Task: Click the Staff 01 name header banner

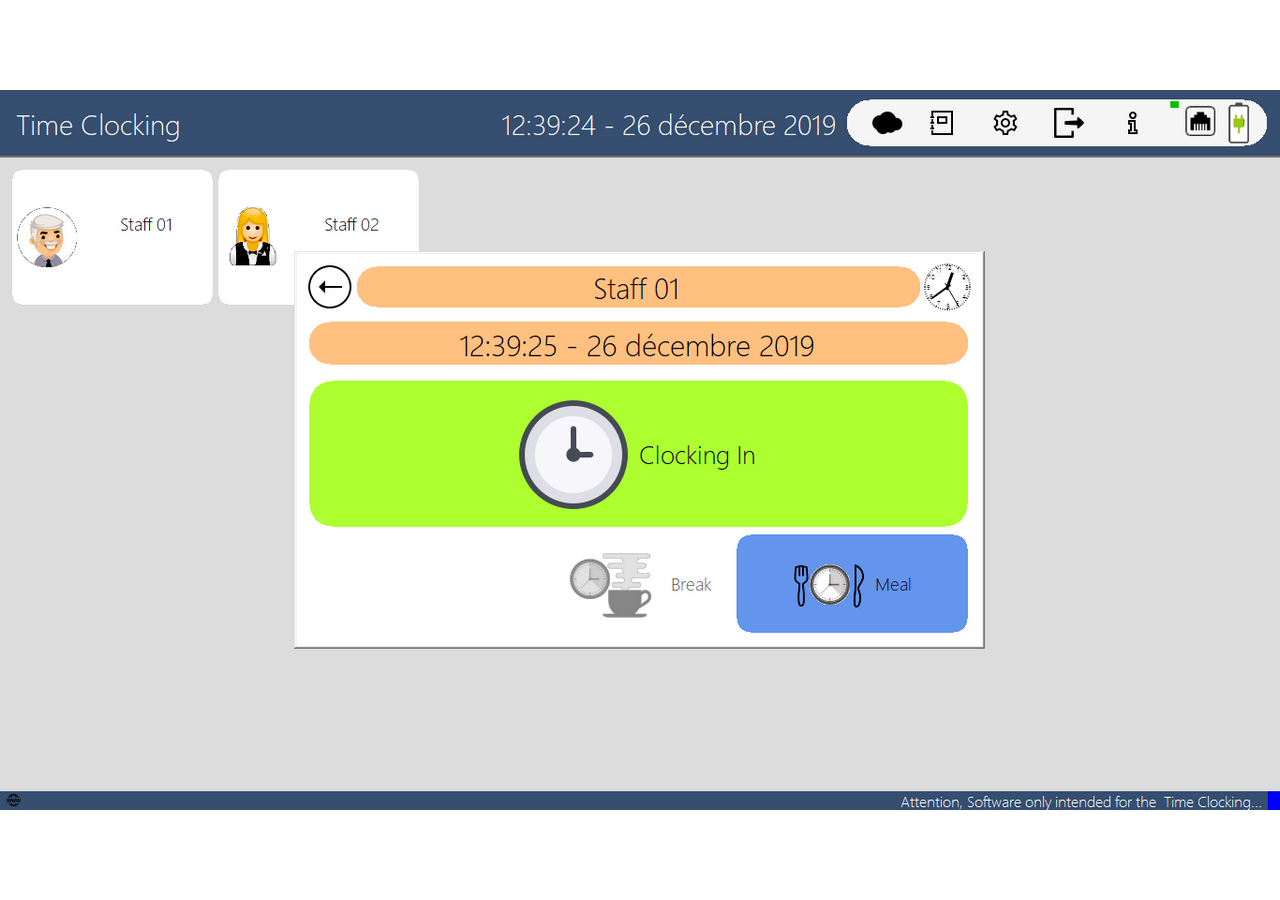Action: click(x=637, y=288)
